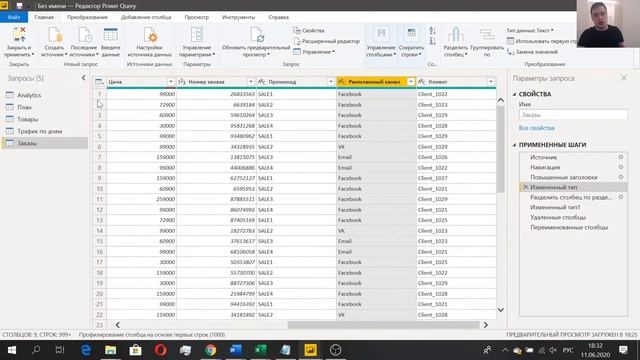640x360 pixels.
Task: Click table corner menu icon
Action: [x=99, y=82]
